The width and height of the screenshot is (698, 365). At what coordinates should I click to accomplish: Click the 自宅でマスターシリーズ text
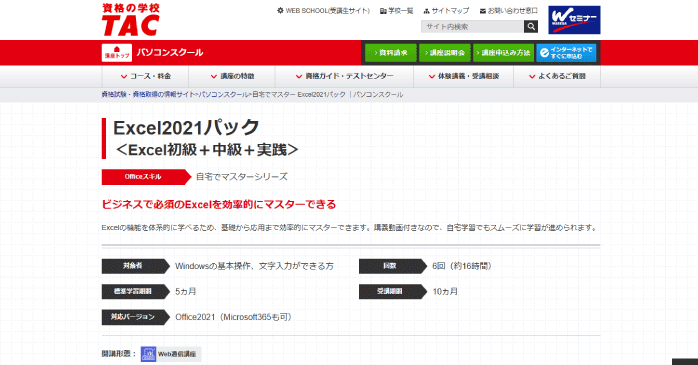242,177
